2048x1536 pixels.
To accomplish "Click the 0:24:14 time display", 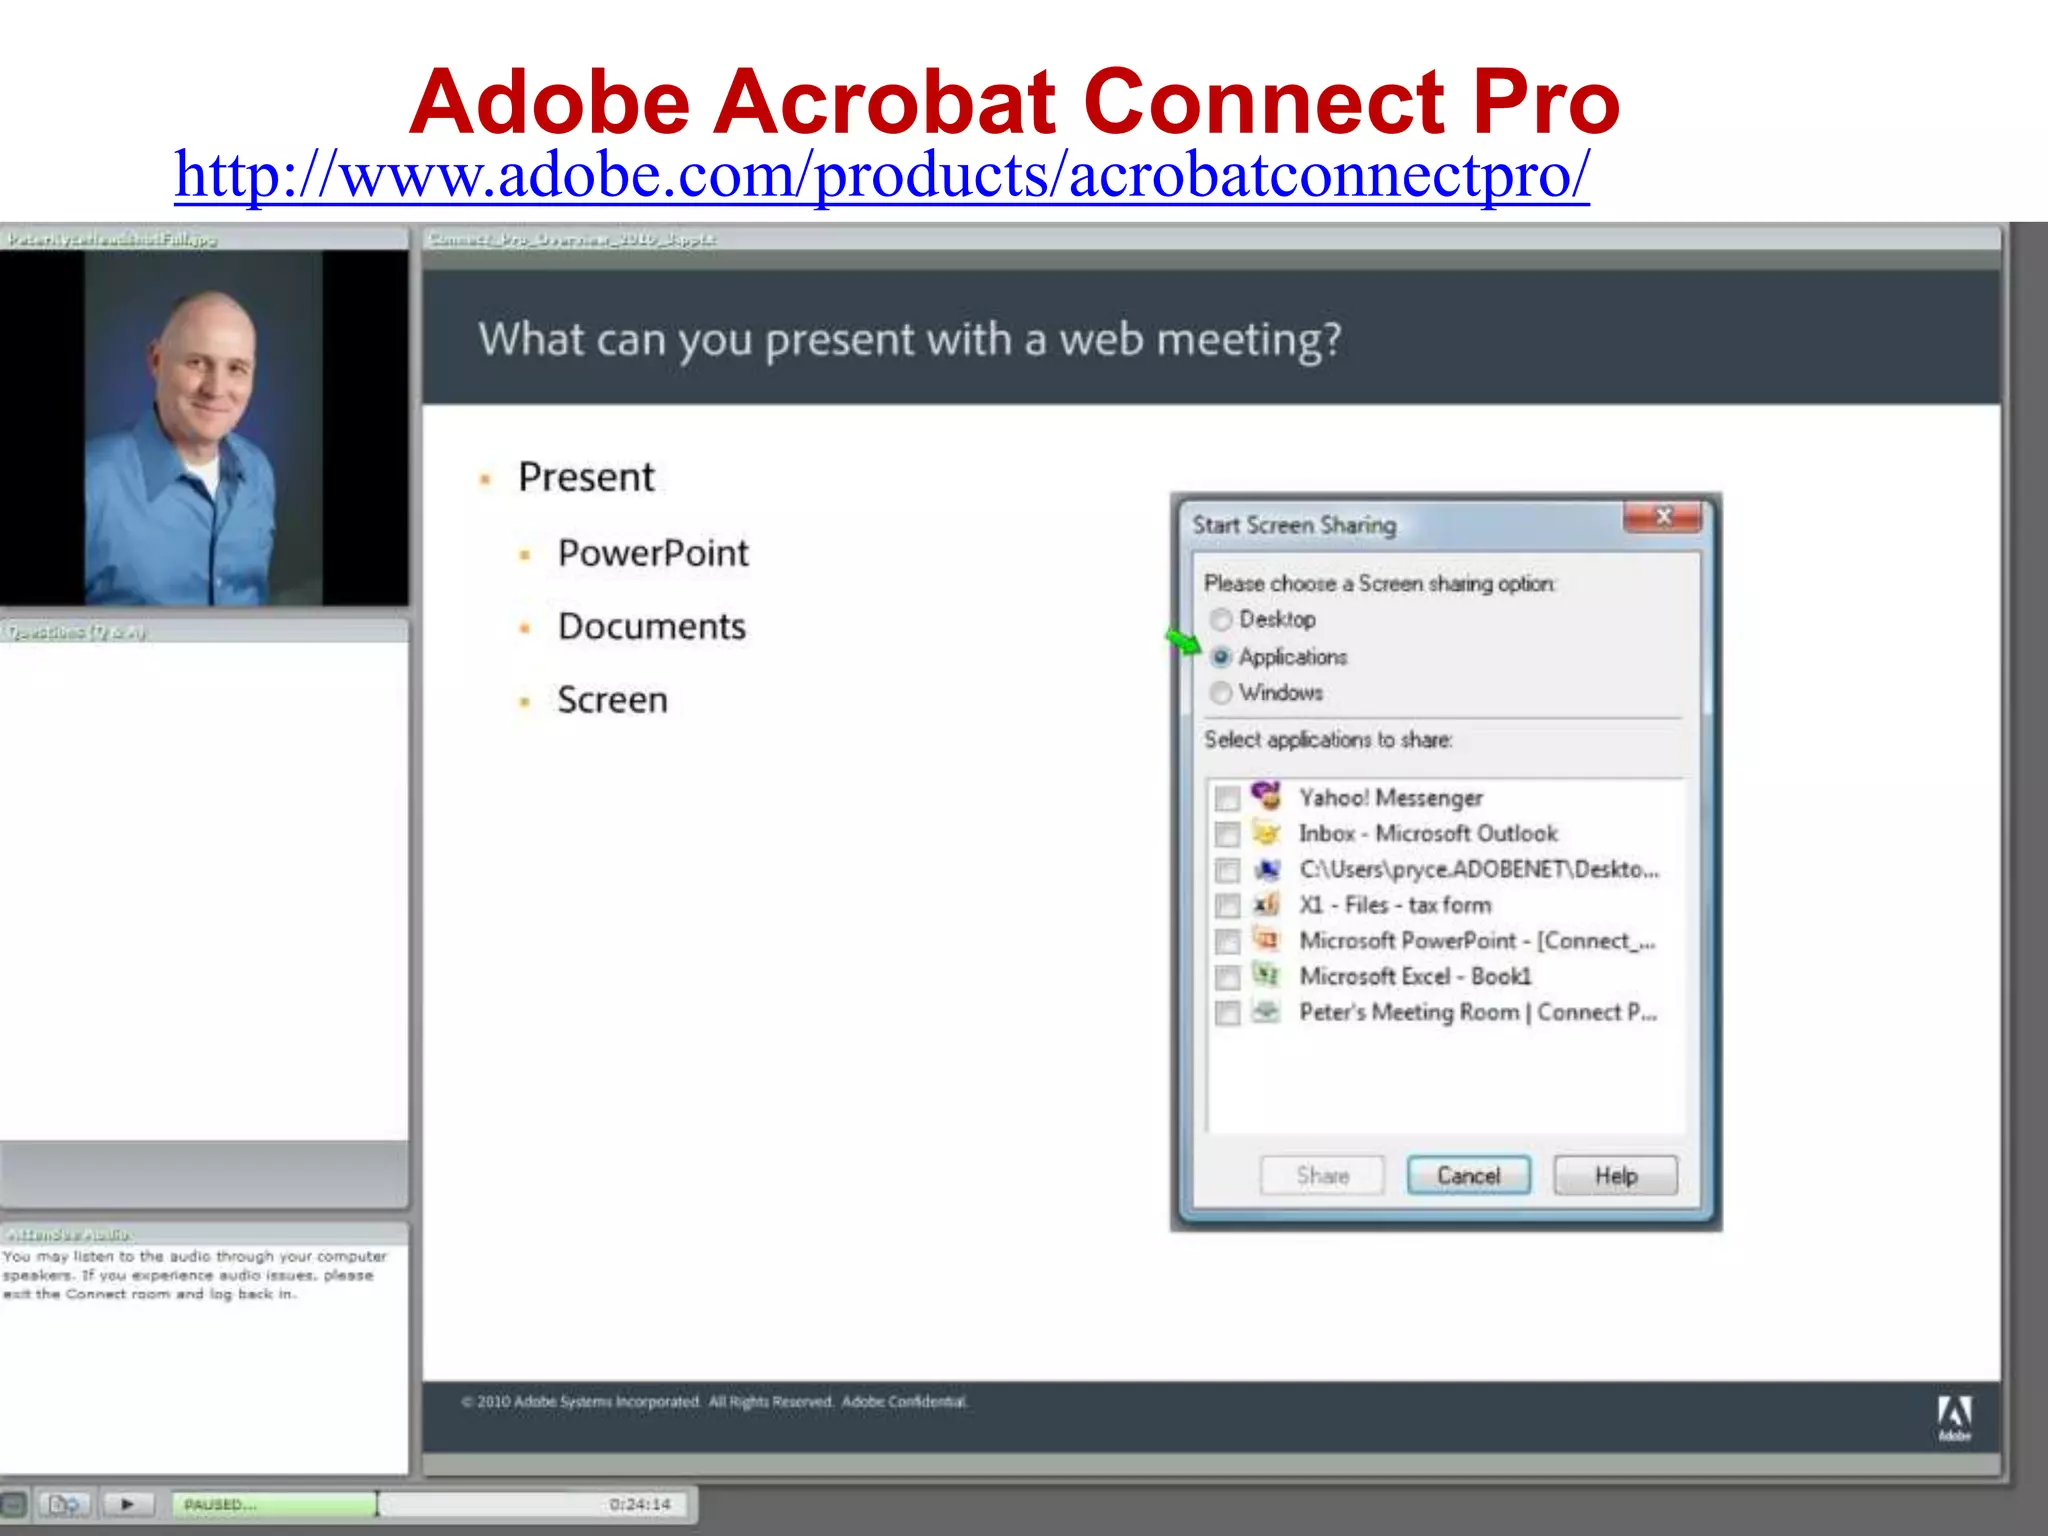I will pos(641,1504).
